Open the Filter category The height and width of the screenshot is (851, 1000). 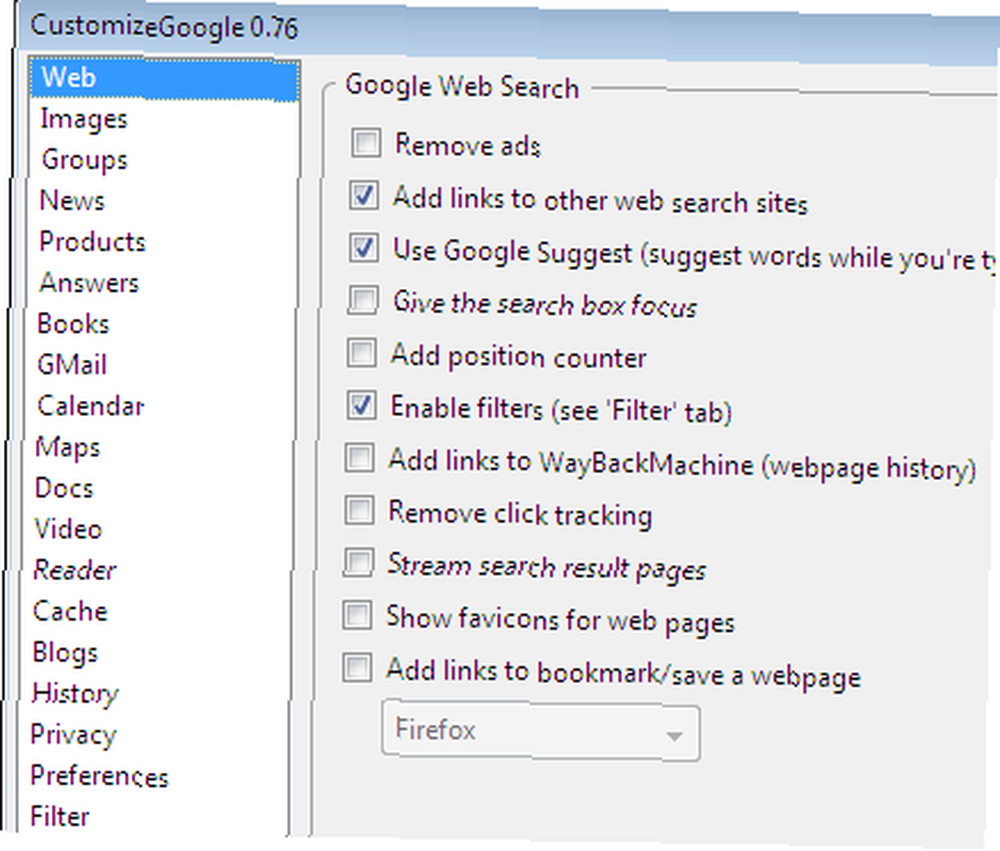tap(60, 817)
